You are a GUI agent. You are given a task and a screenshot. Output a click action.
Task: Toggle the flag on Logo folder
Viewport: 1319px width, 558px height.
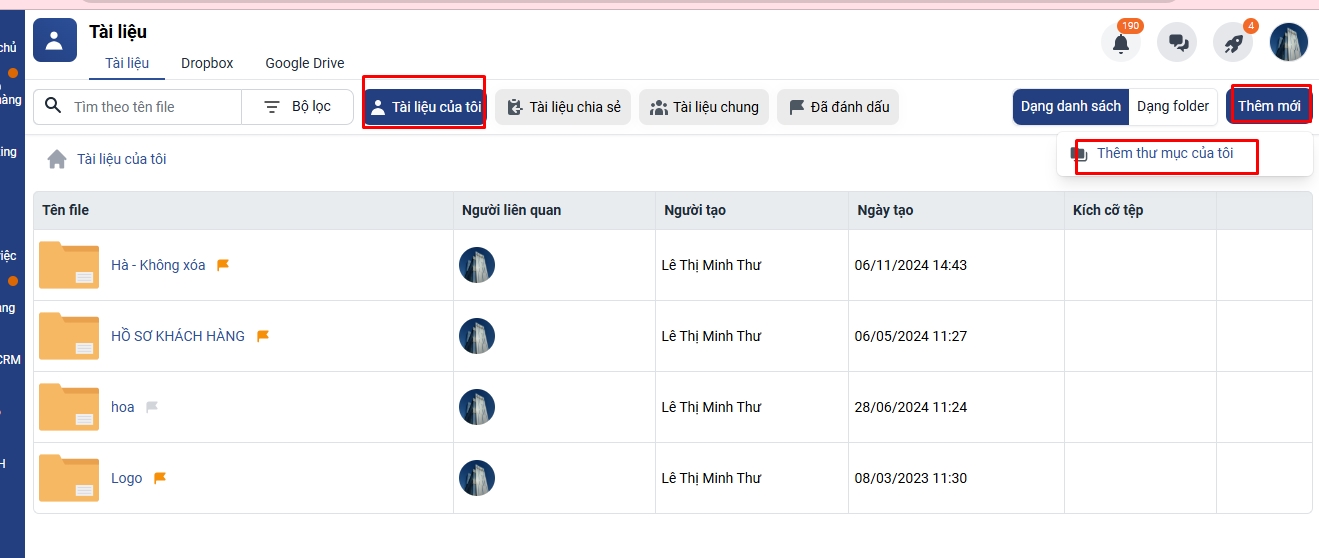pos(160,478)
